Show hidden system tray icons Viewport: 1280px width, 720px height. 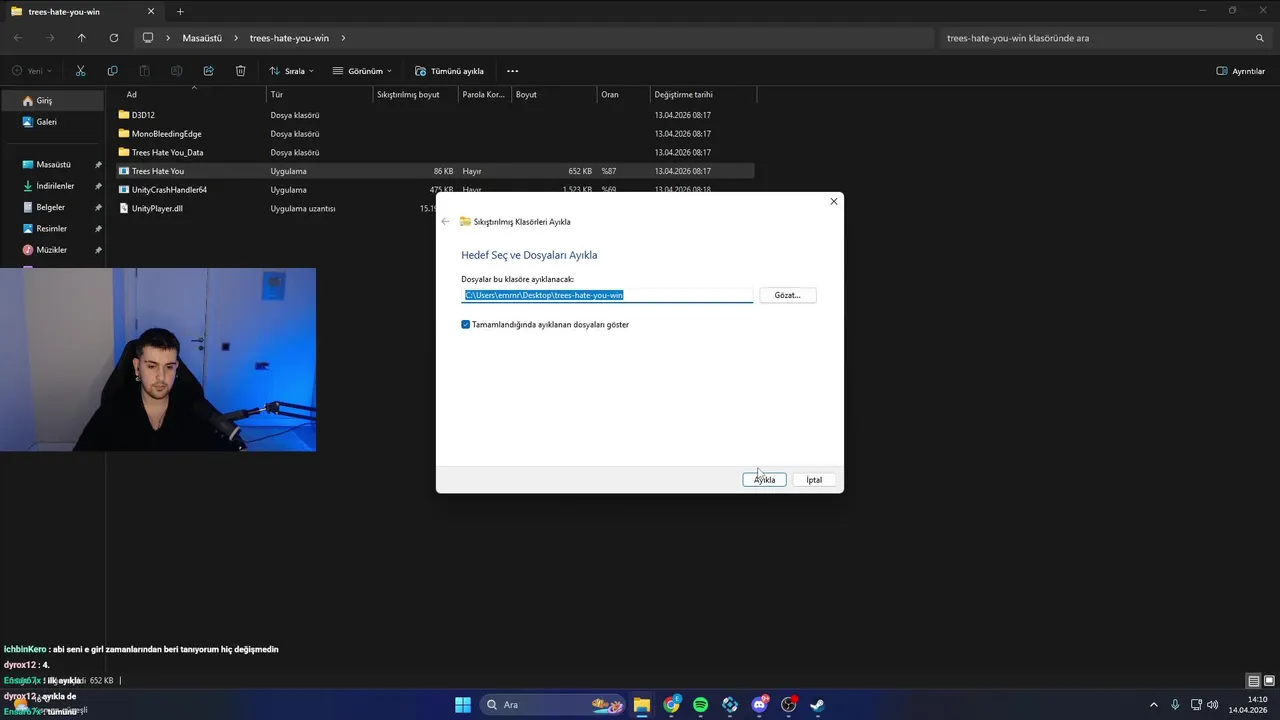[x=1153, y=705]
